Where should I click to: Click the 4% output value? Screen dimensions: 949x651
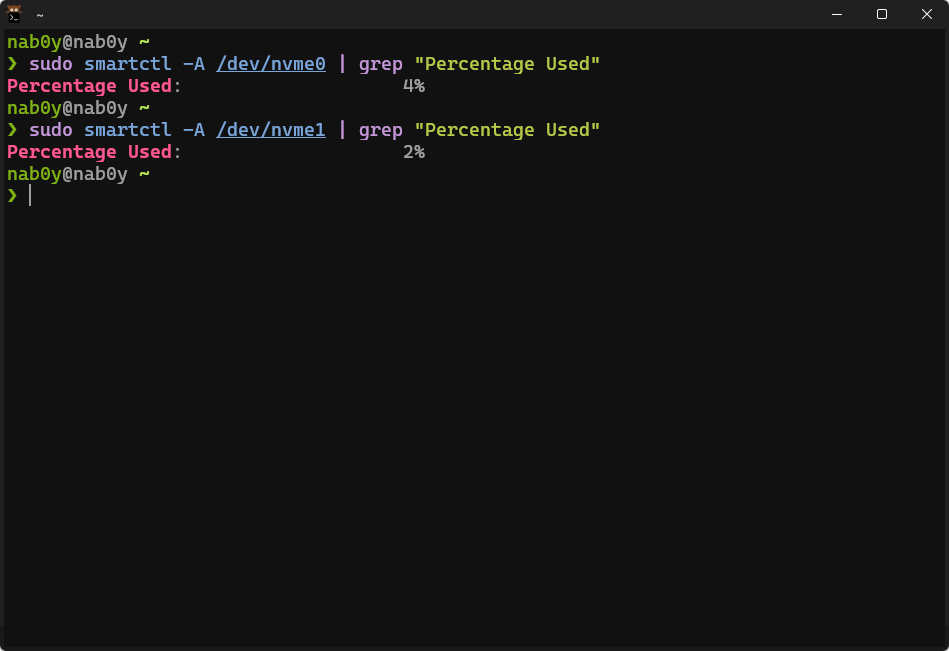[x=414, y=86]
